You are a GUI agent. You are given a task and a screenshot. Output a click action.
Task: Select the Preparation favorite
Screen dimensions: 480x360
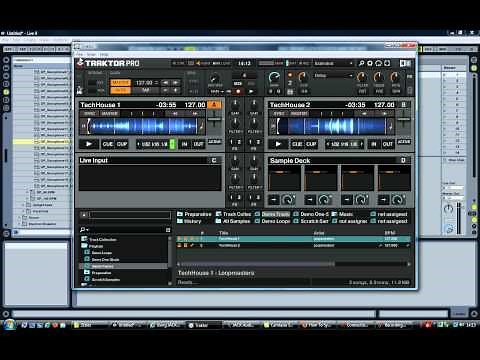pyautogui.click(x=195, y=214)
